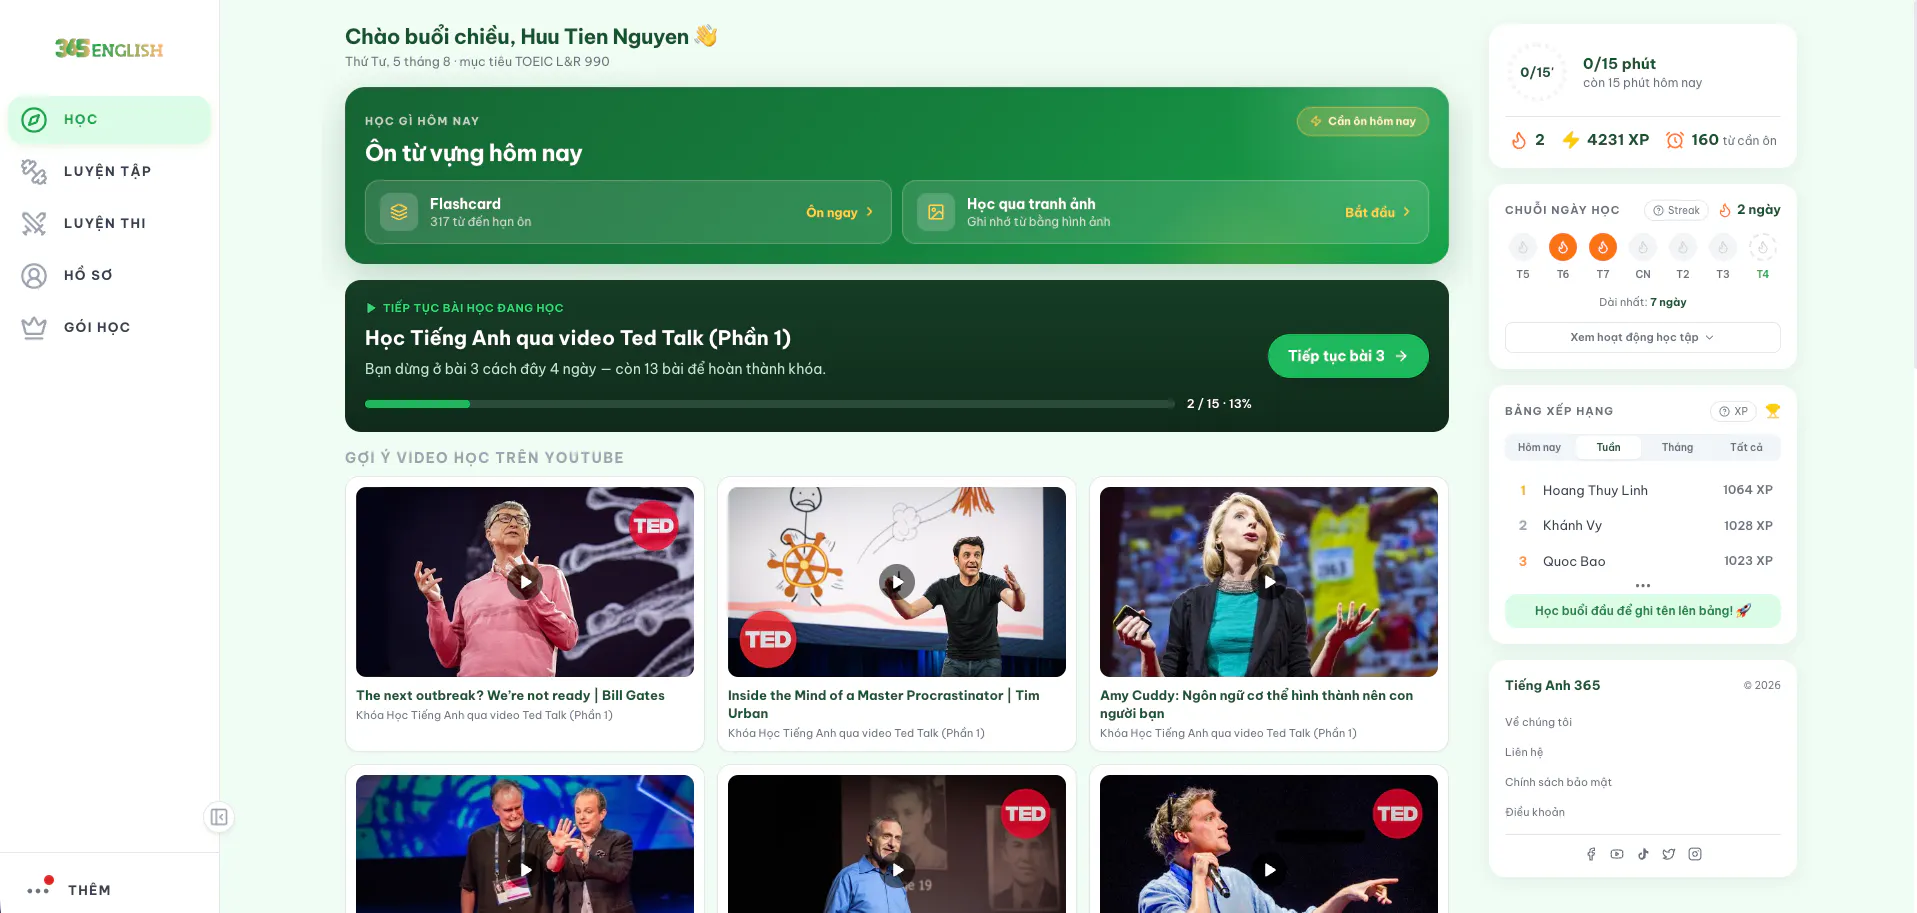Collapse the sidebar with the panel icon
The height and width of the screenshot is (913, 1917).
click(219, 817)
